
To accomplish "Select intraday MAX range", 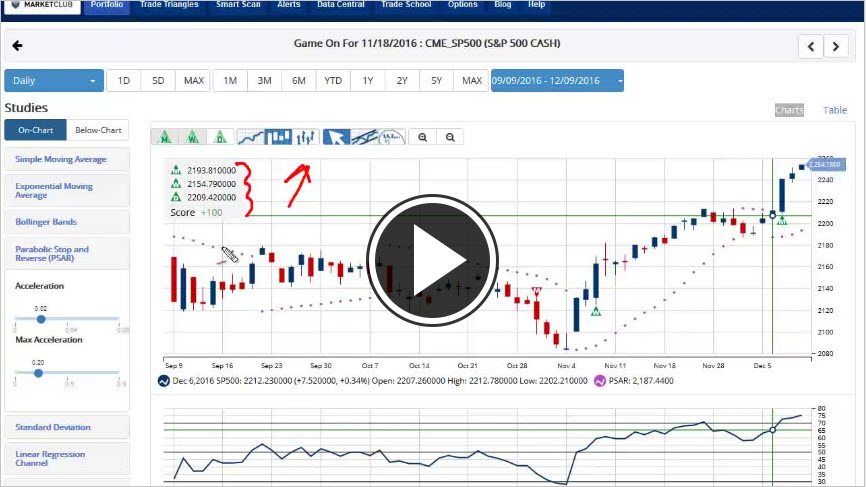I will pyautogui.click(x=193, y=81).
